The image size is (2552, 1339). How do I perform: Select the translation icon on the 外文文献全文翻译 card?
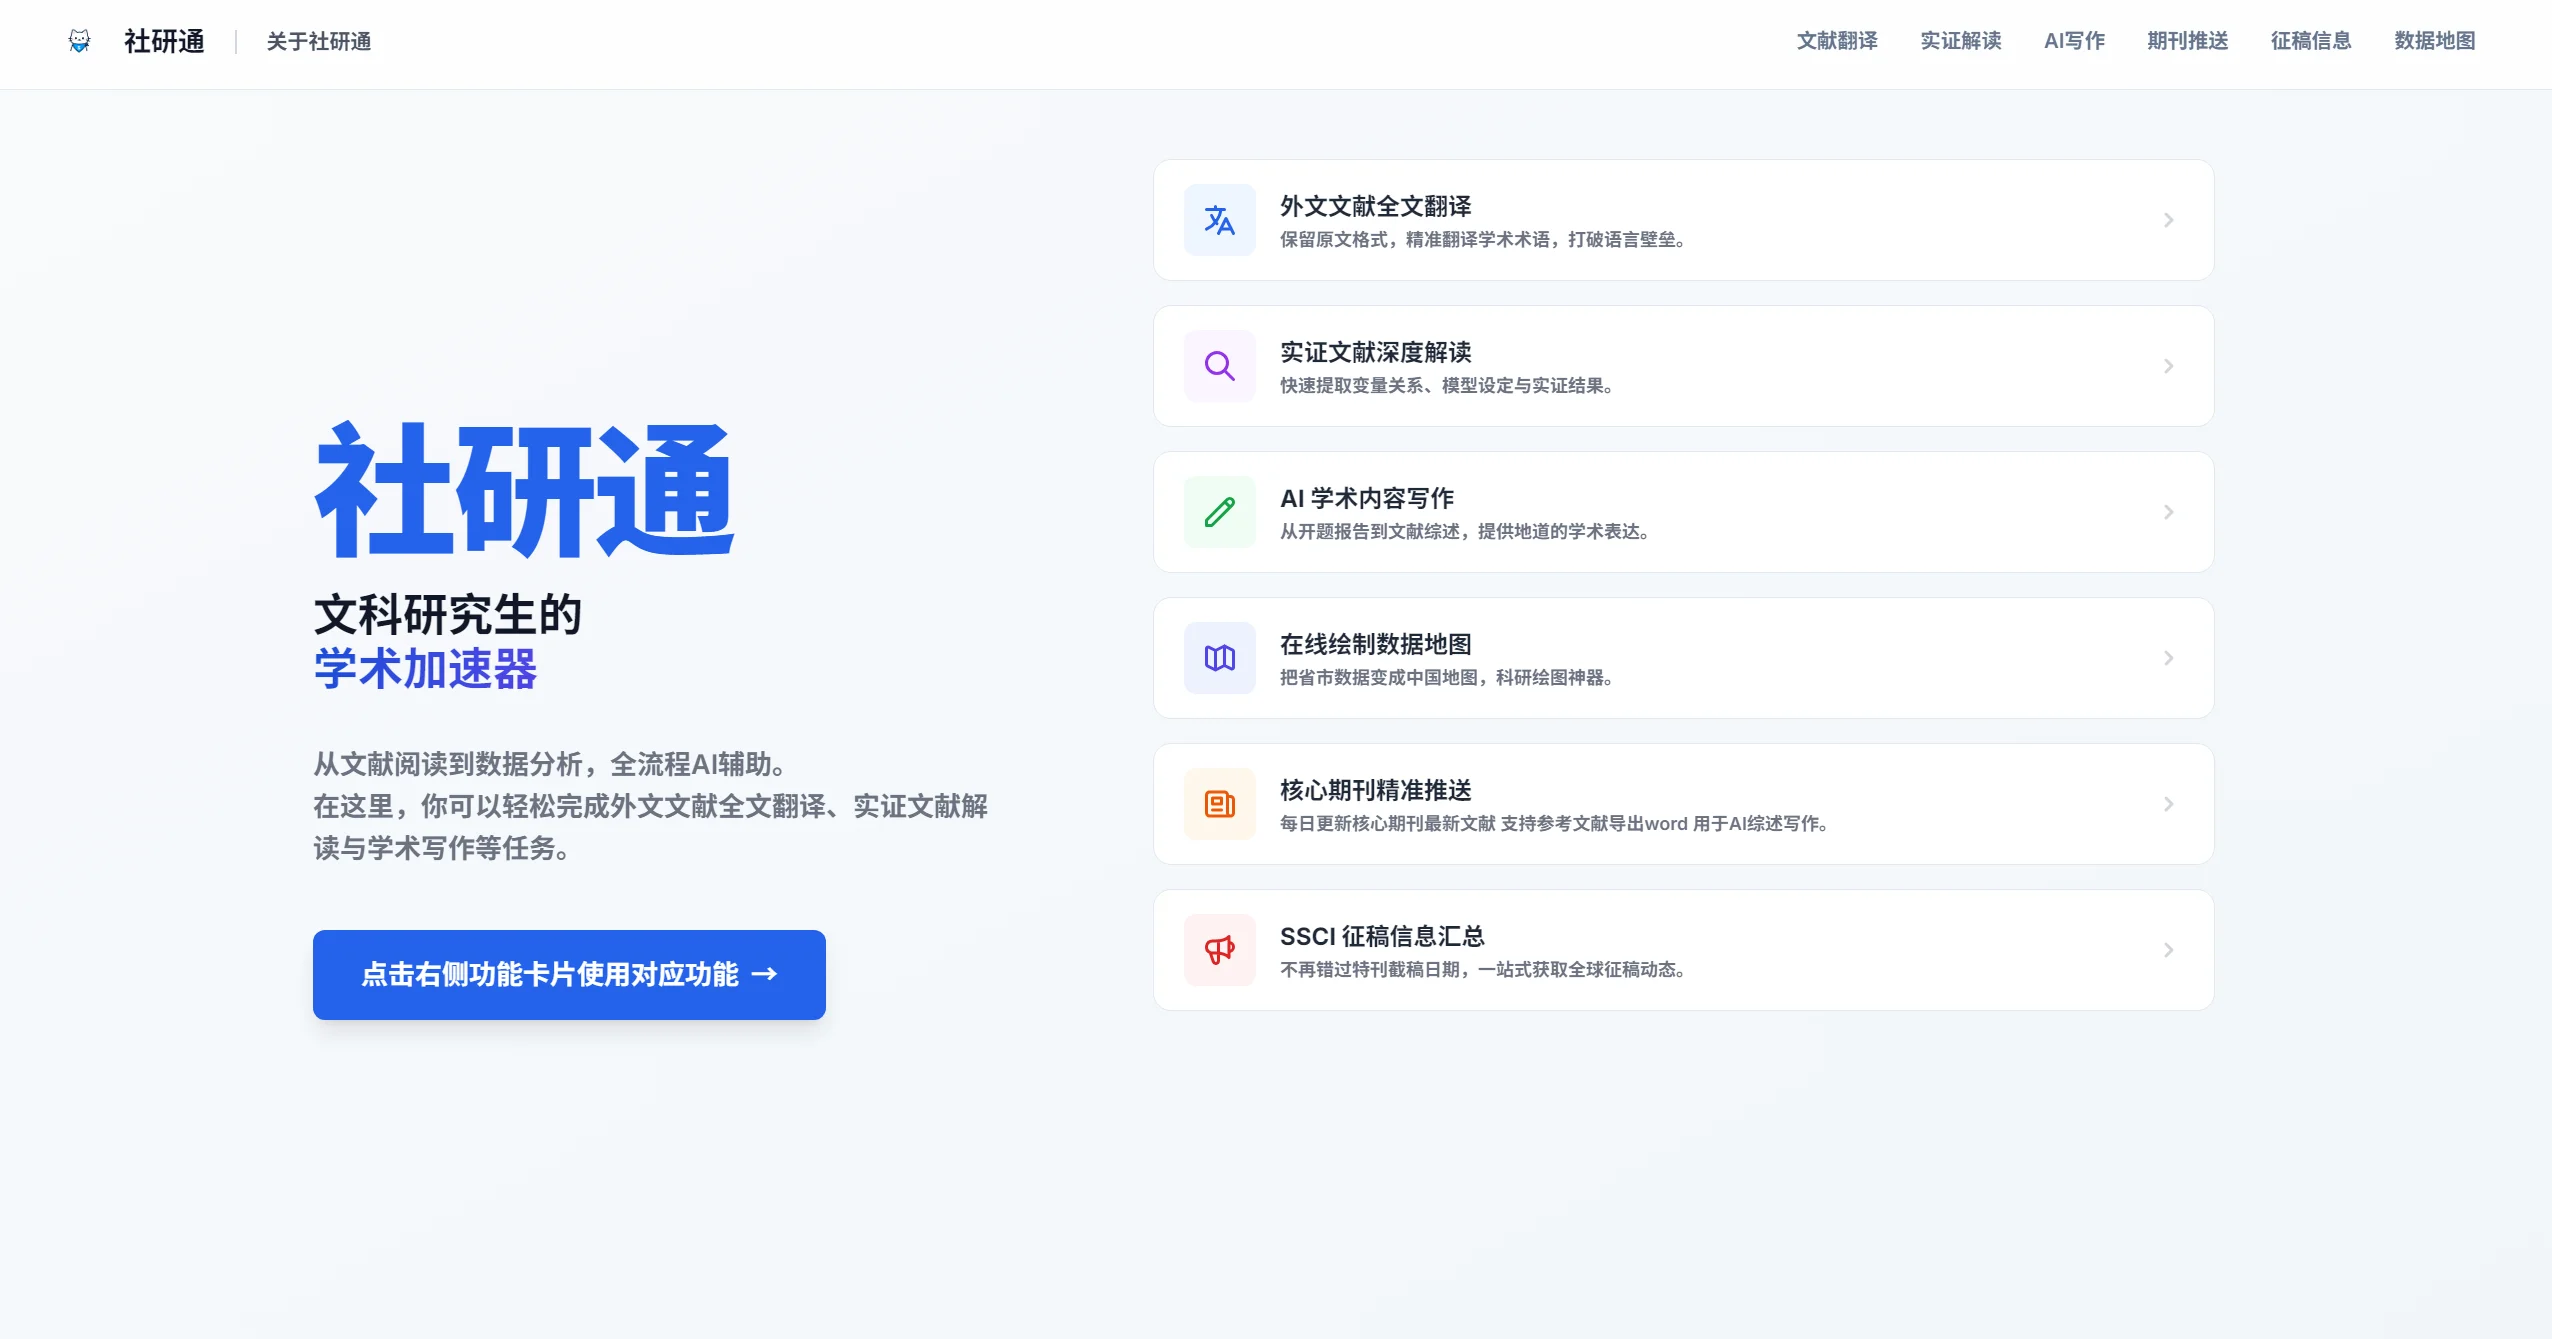1218,220
